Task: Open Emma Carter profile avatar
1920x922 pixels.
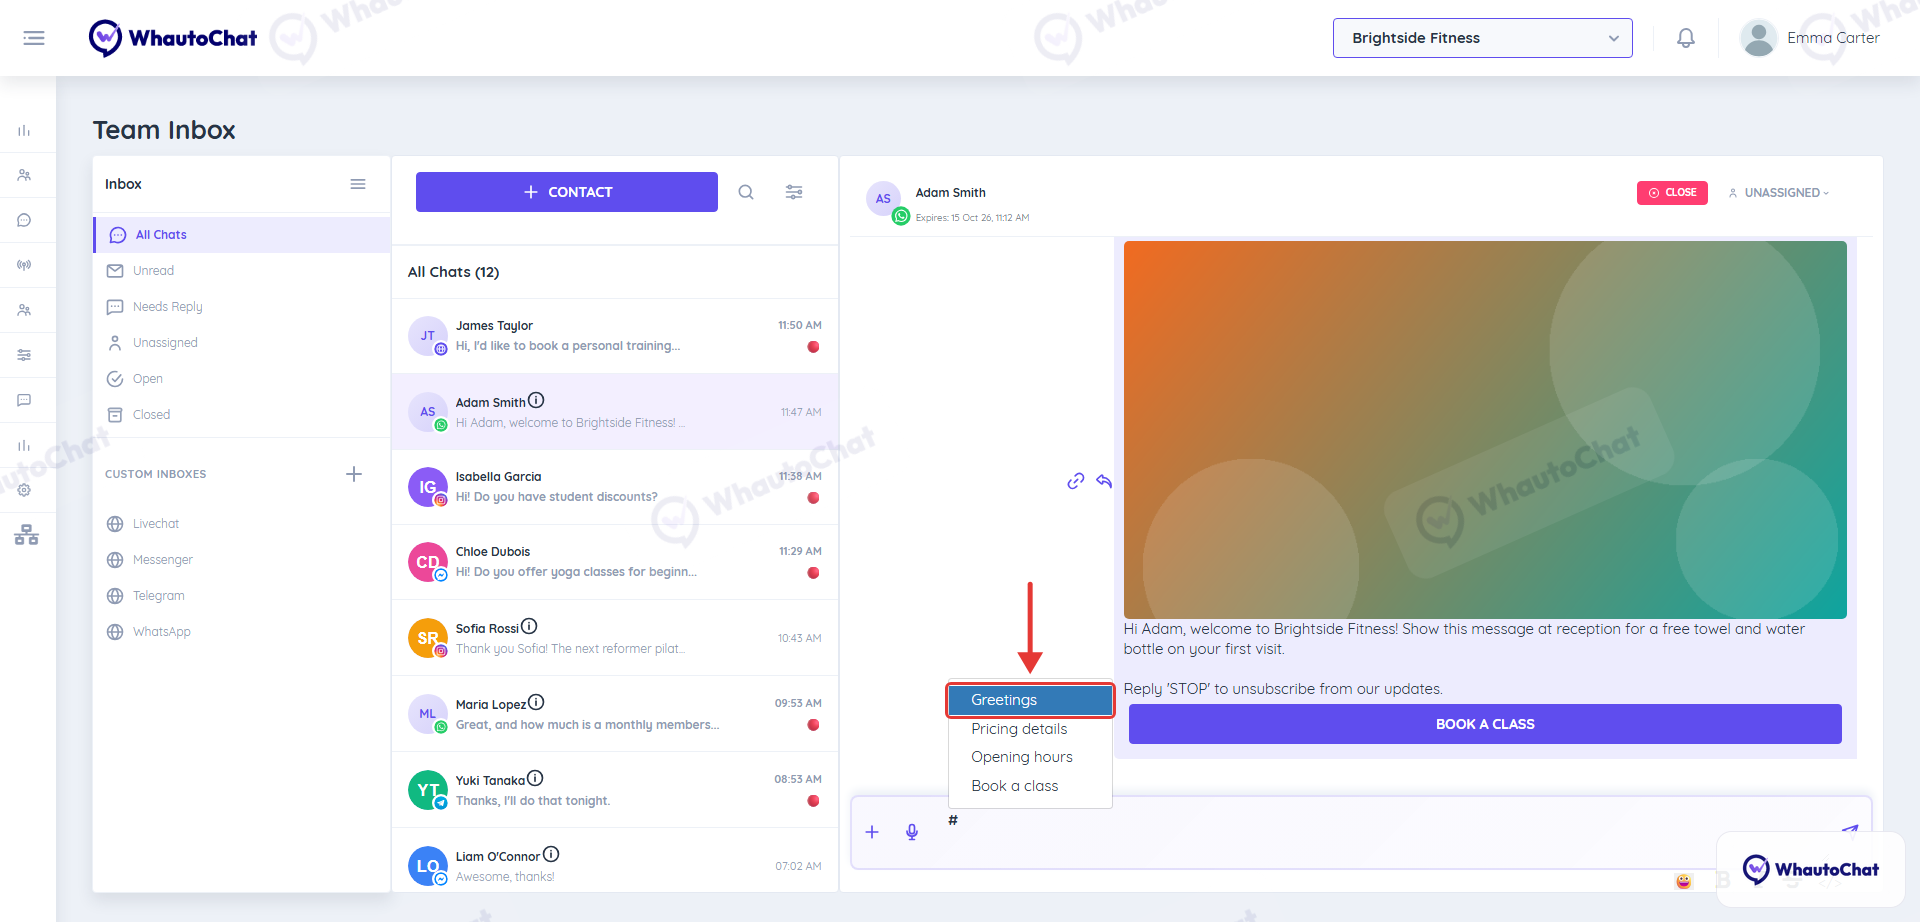Action: pos(1758,38)
